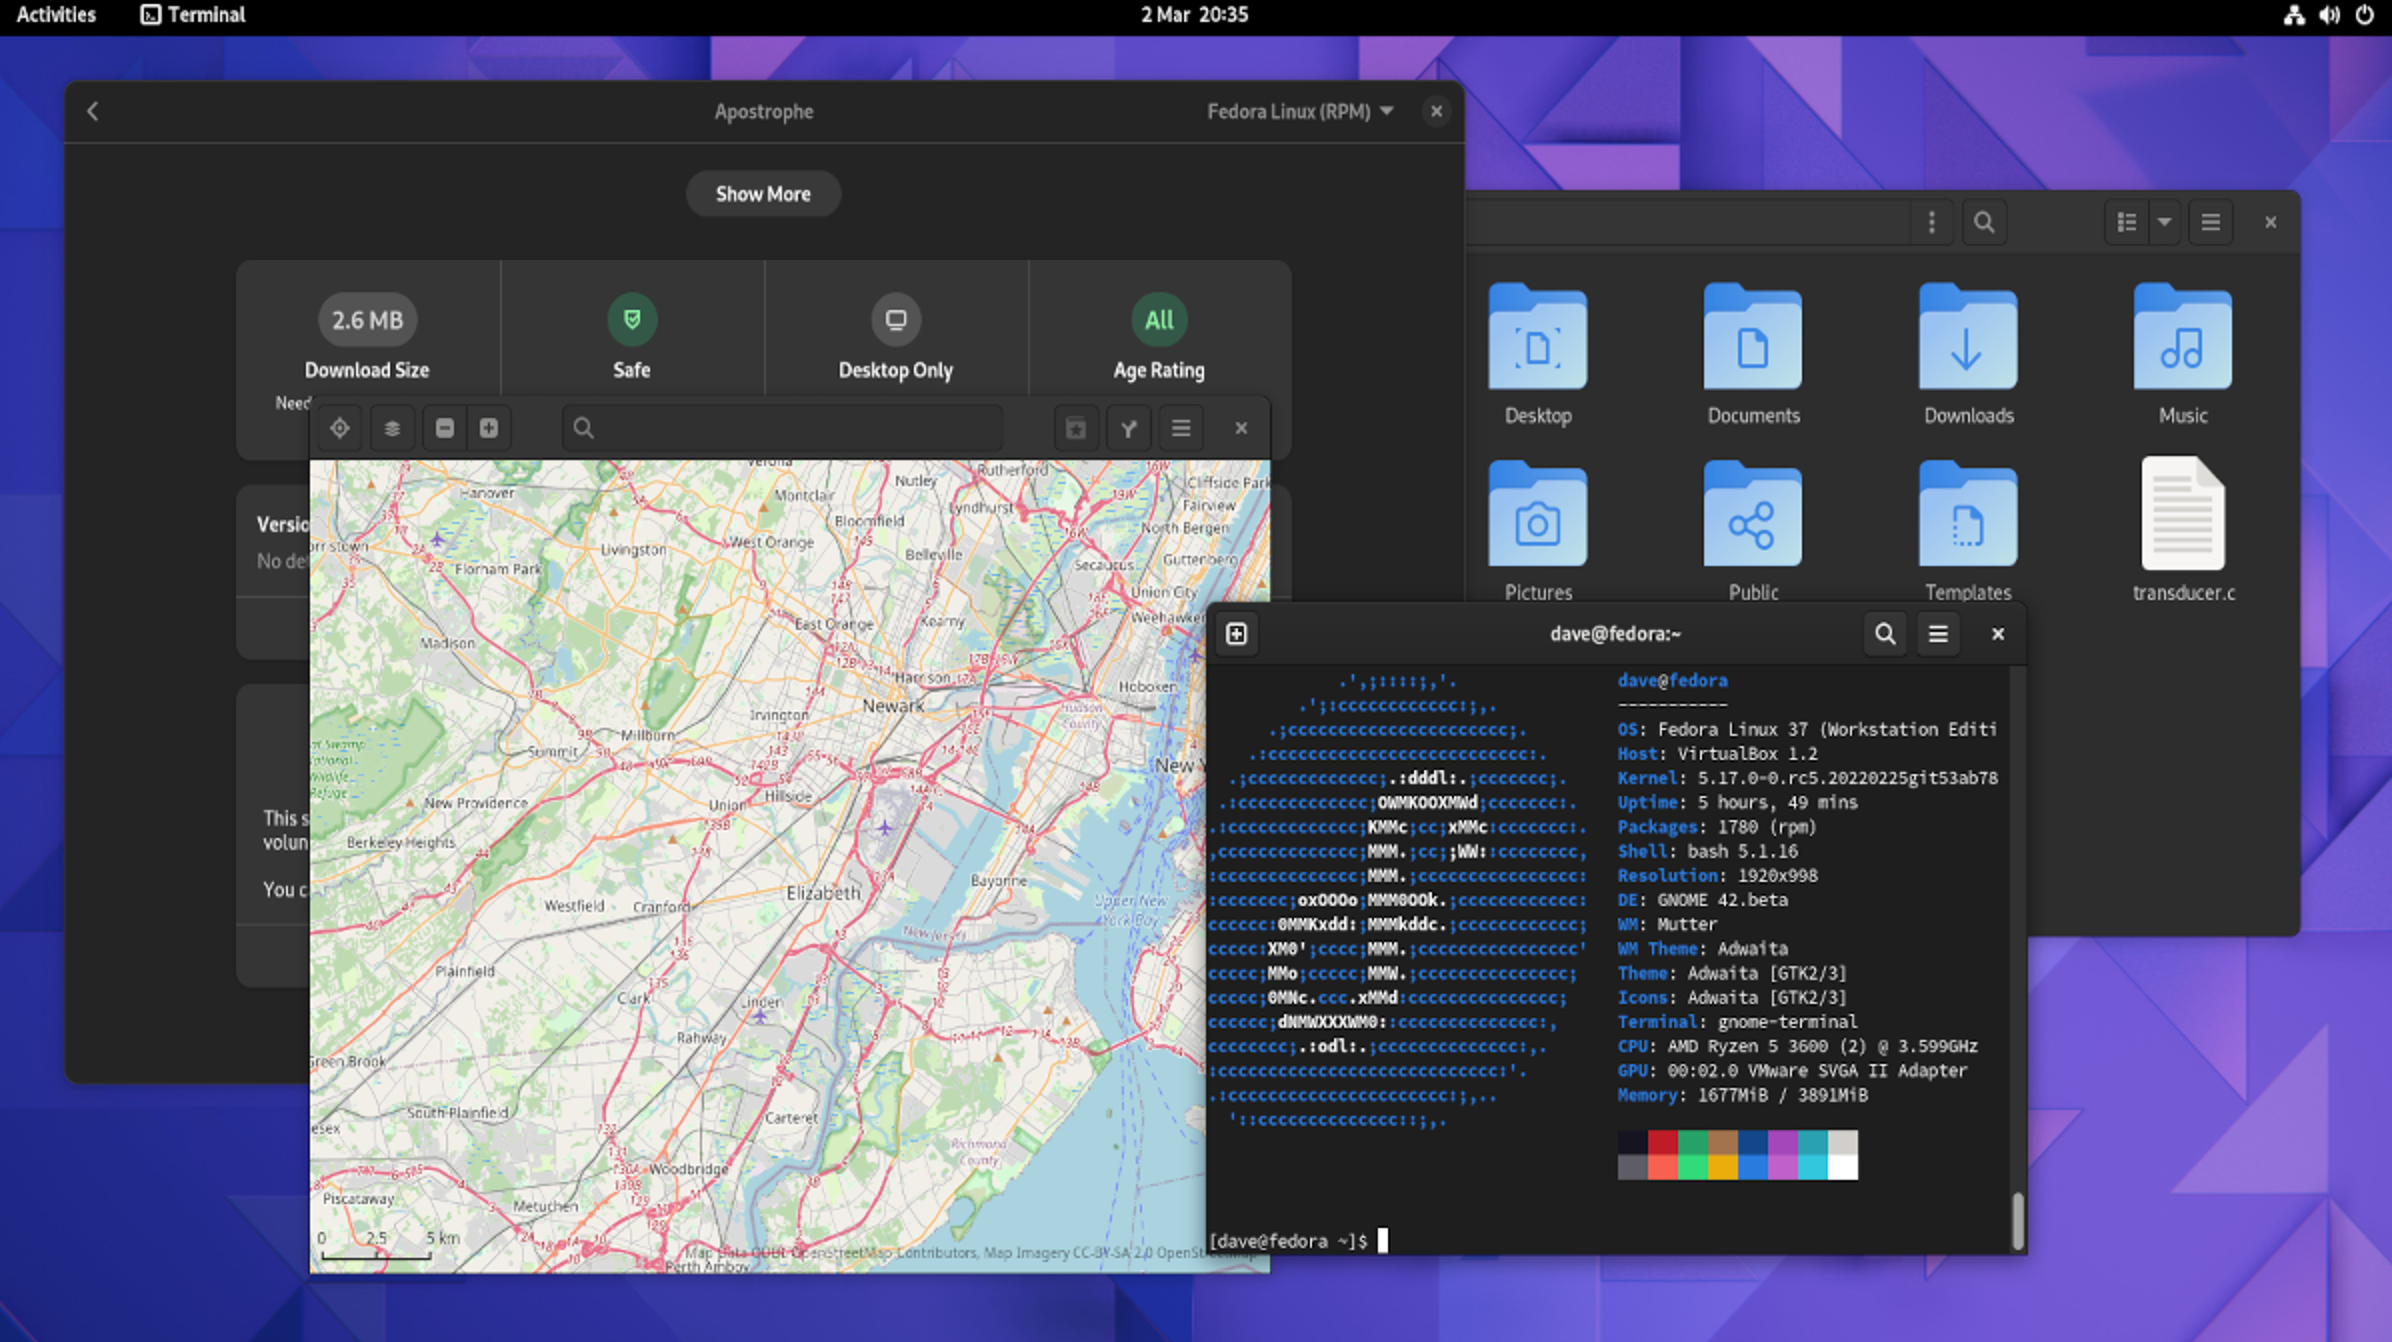Screen dimensions: 2392x1342
Task: Click the Safe rating icon in app listing
Action: coord(631,319)
